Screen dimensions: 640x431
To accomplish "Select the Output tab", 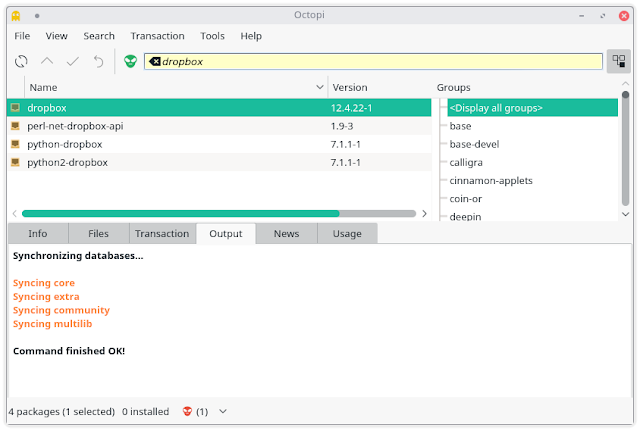I will (226, 233).
